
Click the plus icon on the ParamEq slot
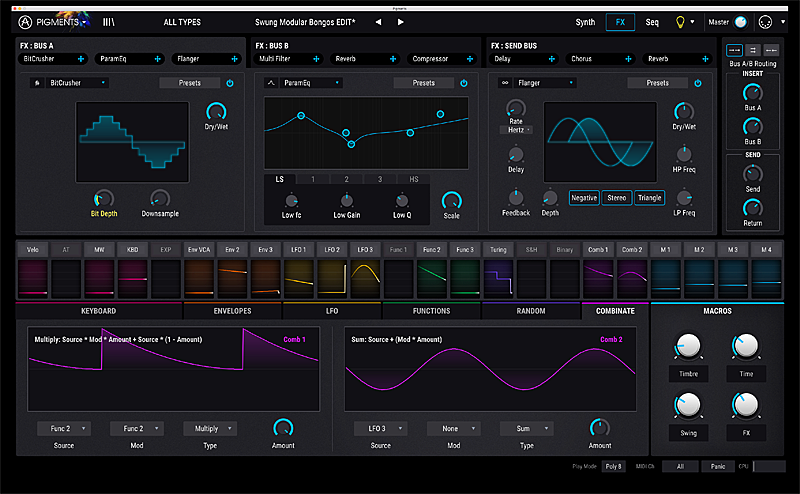pos(158,59)
